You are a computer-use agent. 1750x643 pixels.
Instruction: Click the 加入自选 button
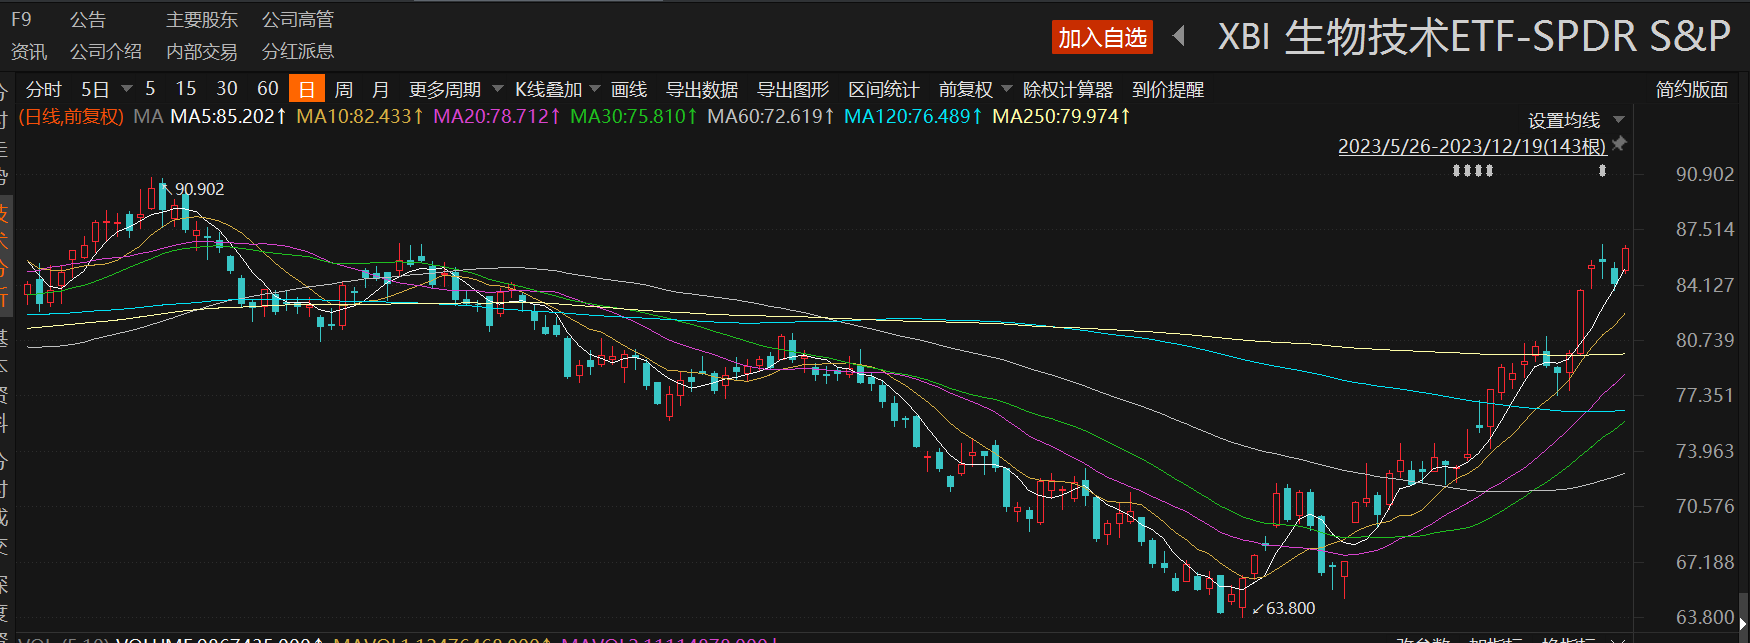[x=1102, y=37]
